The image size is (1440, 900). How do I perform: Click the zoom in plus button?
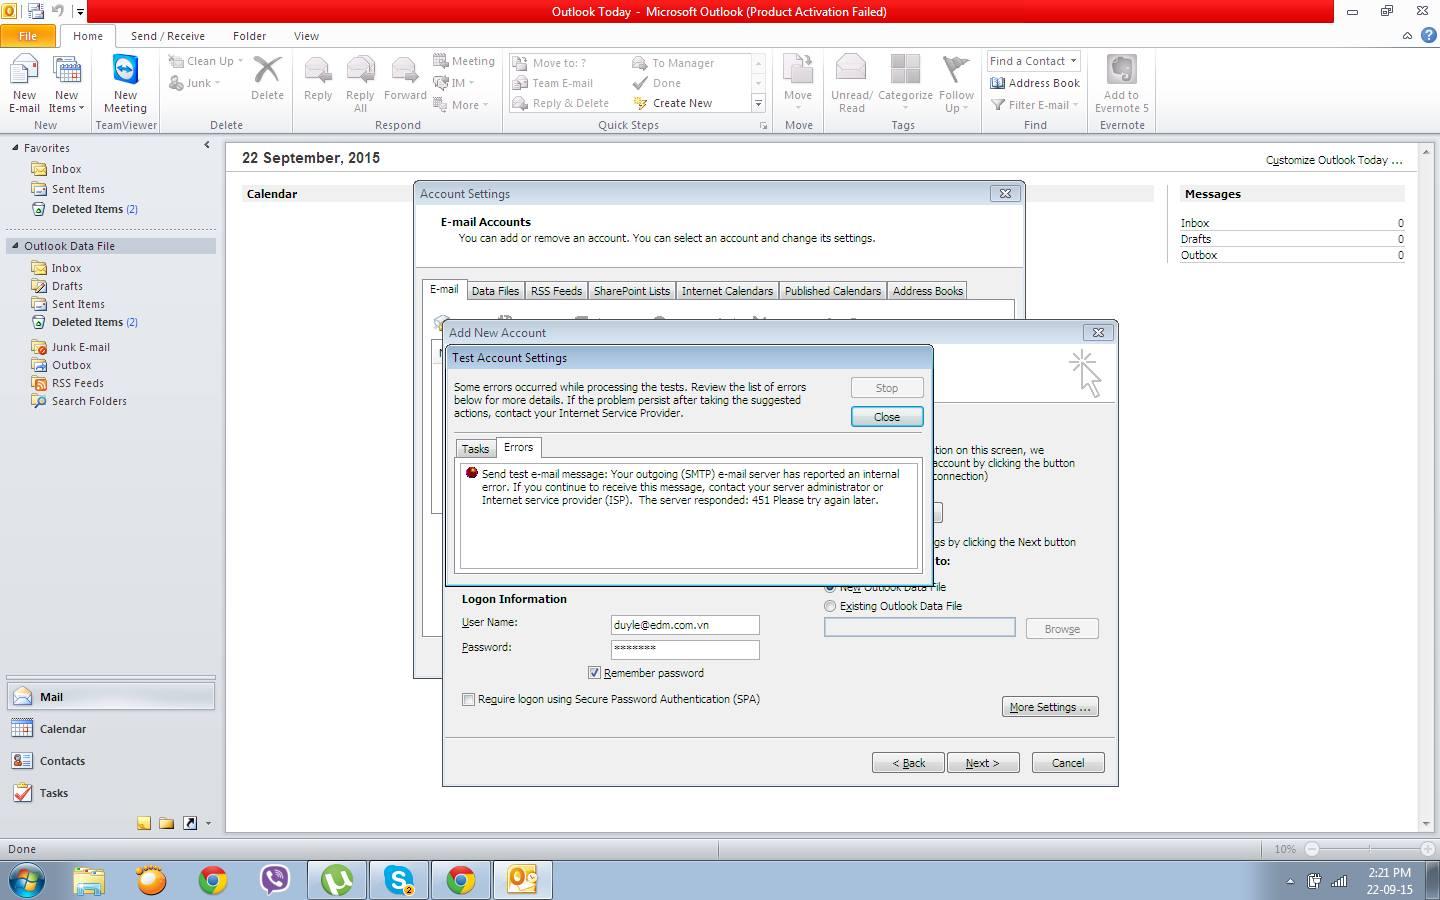coord(1428,849)
